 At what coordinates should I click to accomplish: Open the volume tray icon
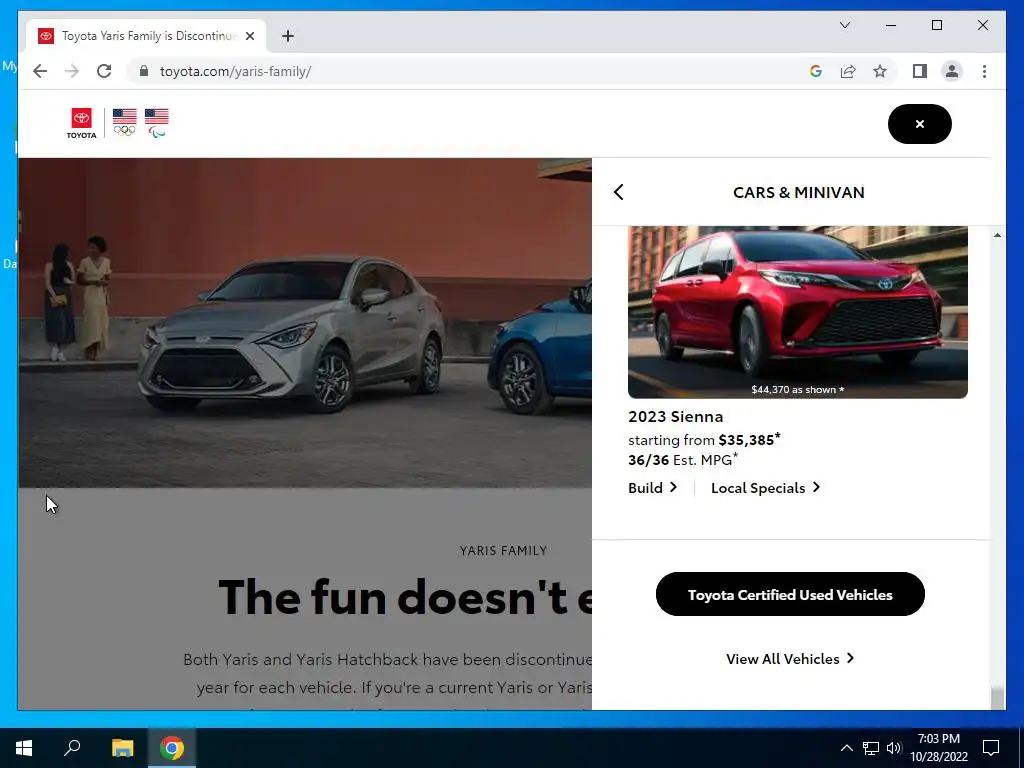click(894, 748)
